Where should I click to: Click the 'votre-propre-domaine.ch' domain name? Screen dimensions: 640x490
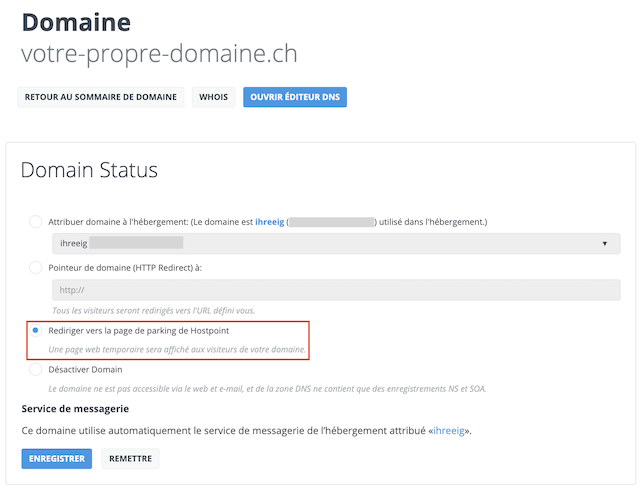pos(159,53)
